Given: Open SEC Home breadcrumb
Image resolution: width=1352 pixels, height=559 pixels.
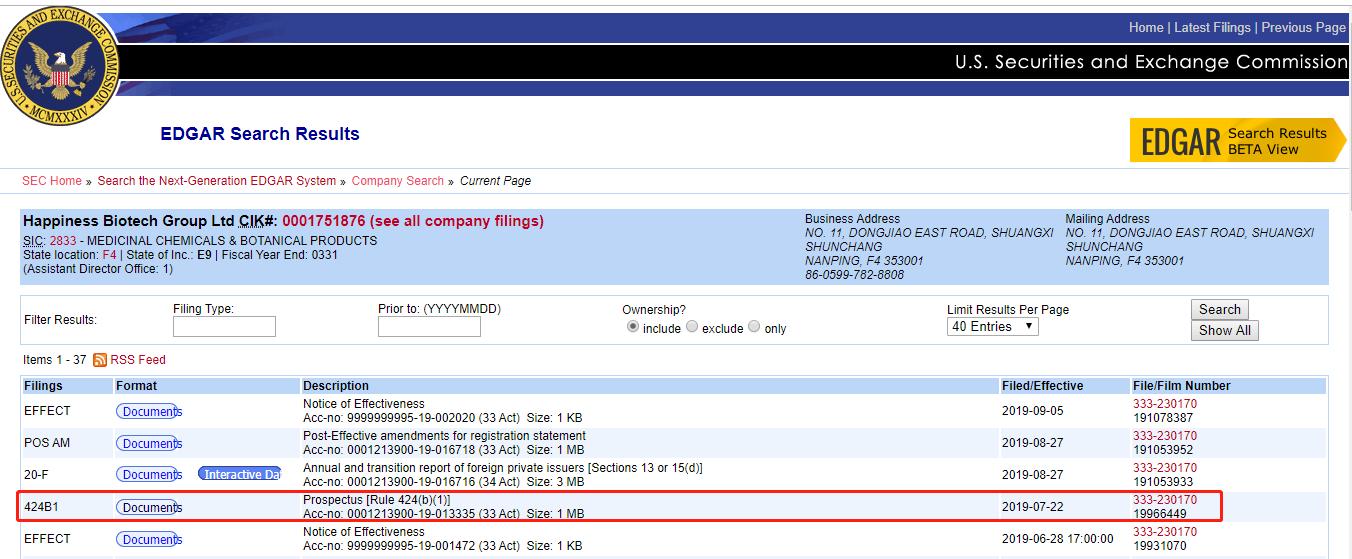Looking at the screenshot, I should (52, 181).
